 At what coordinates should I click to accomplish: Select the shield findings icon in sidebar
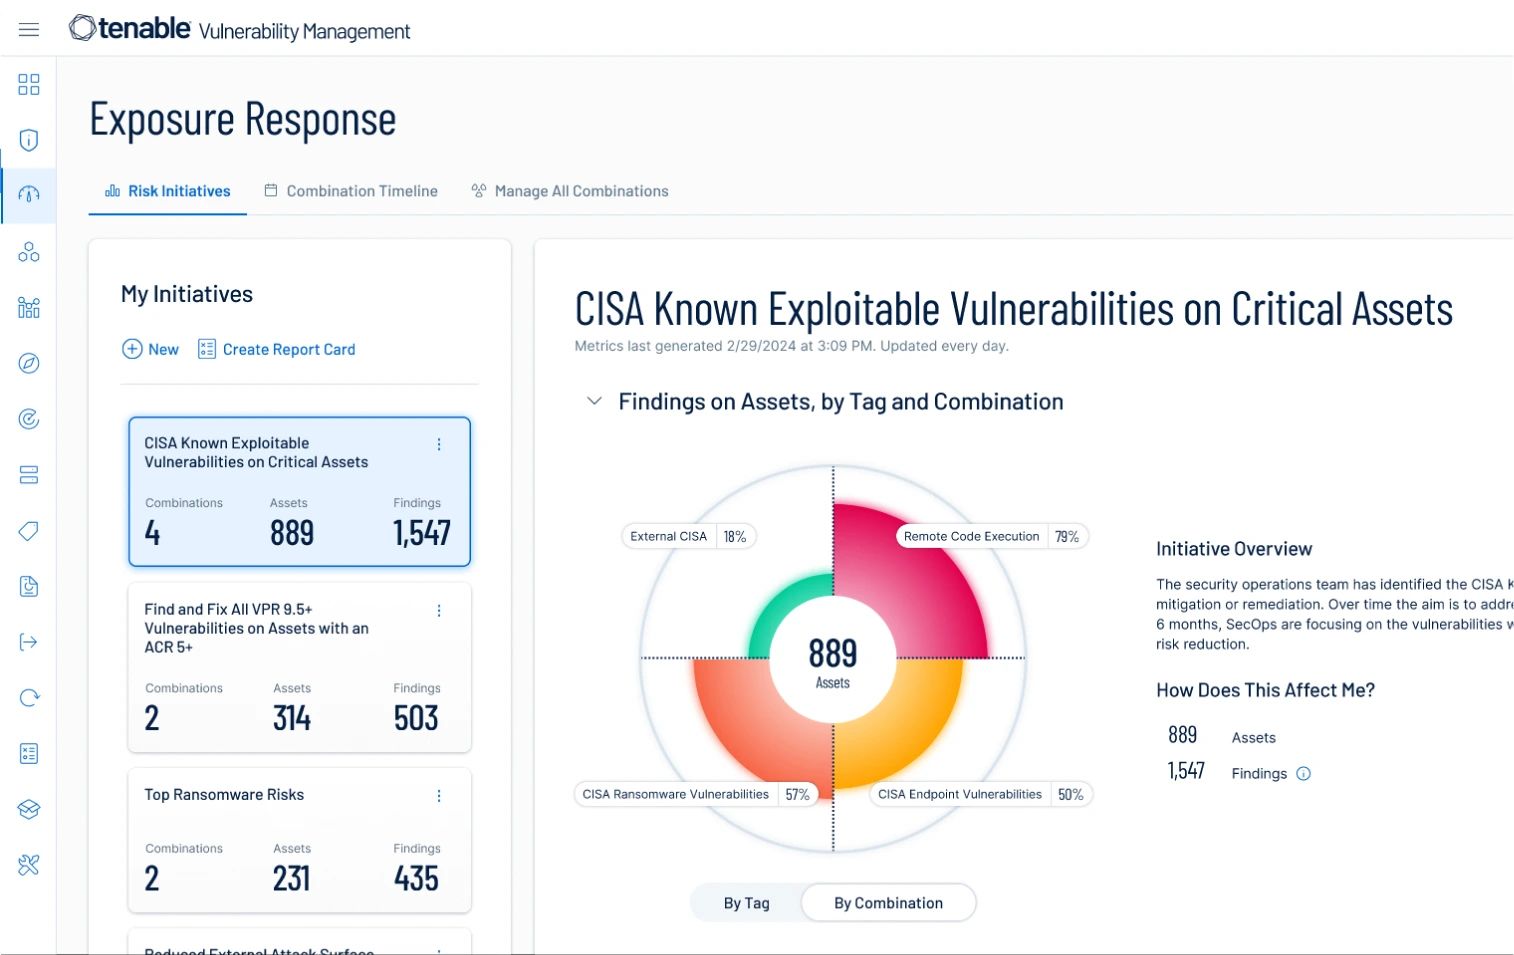click(29, 140)
